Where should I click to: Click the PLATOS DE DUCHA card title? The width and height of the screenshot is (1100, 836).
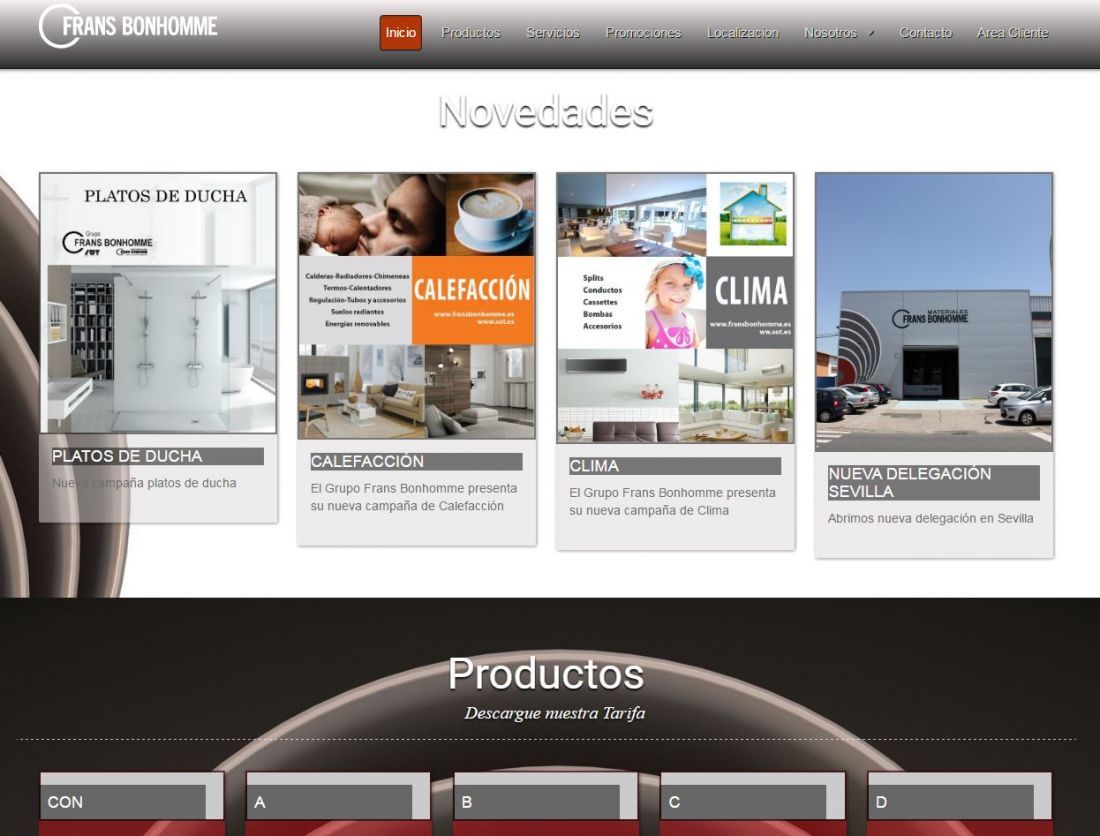click(x=158, y=457)
